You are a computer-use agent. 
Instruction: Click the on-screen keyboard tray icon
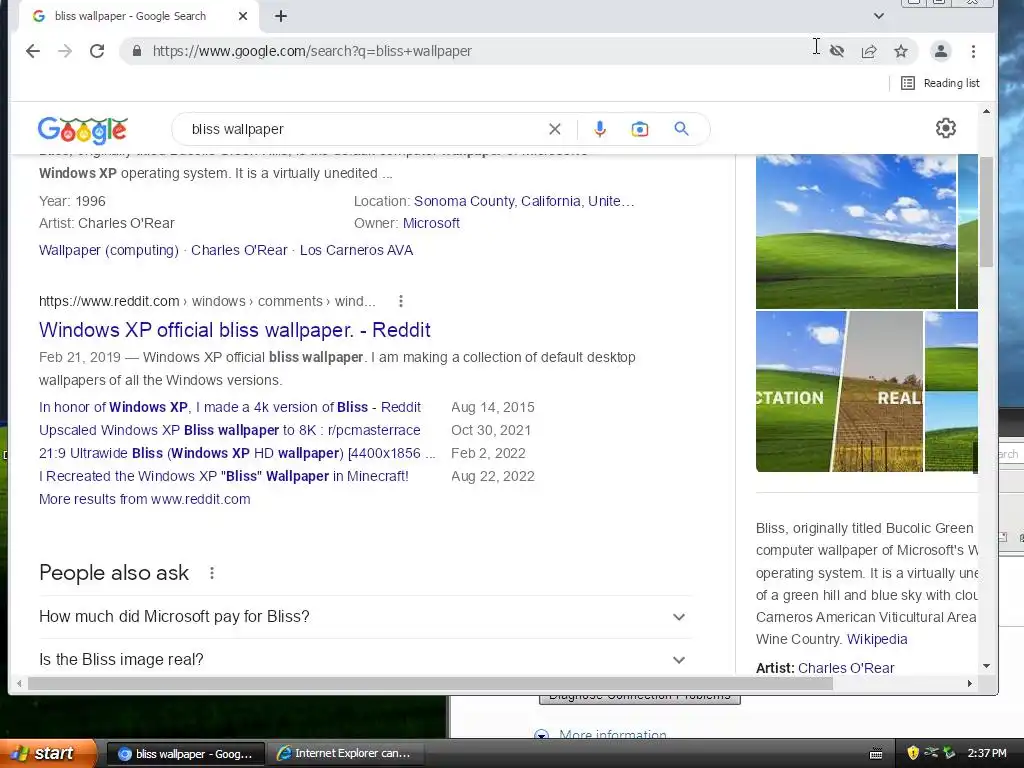tap(876, 754)
